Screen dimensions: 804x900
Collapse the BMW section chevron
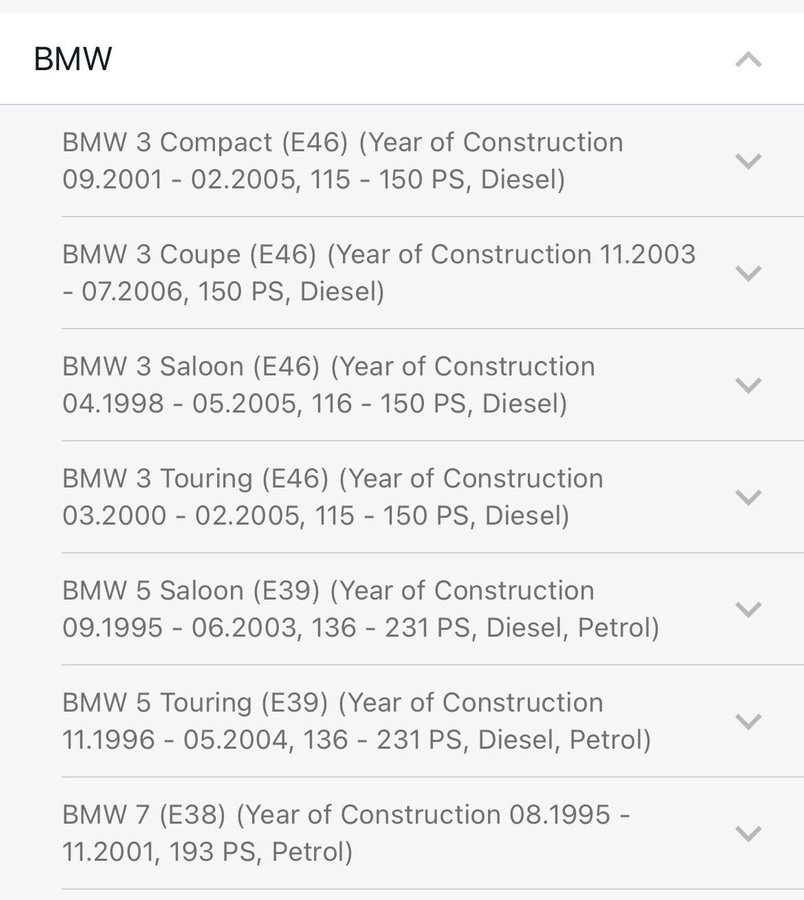[x=748, y=60]
